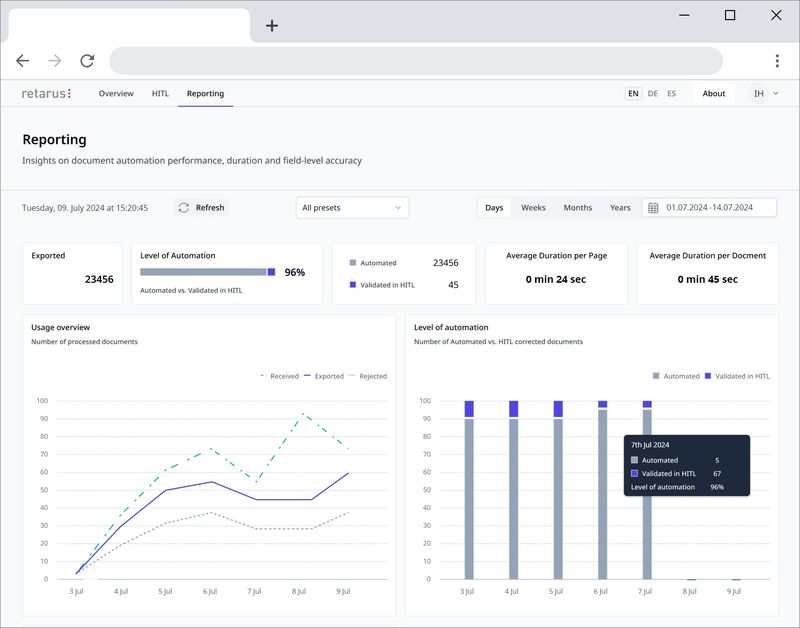The image size is (800, 628).
Task: Select the Reporting tab
Action: [205, 93]
